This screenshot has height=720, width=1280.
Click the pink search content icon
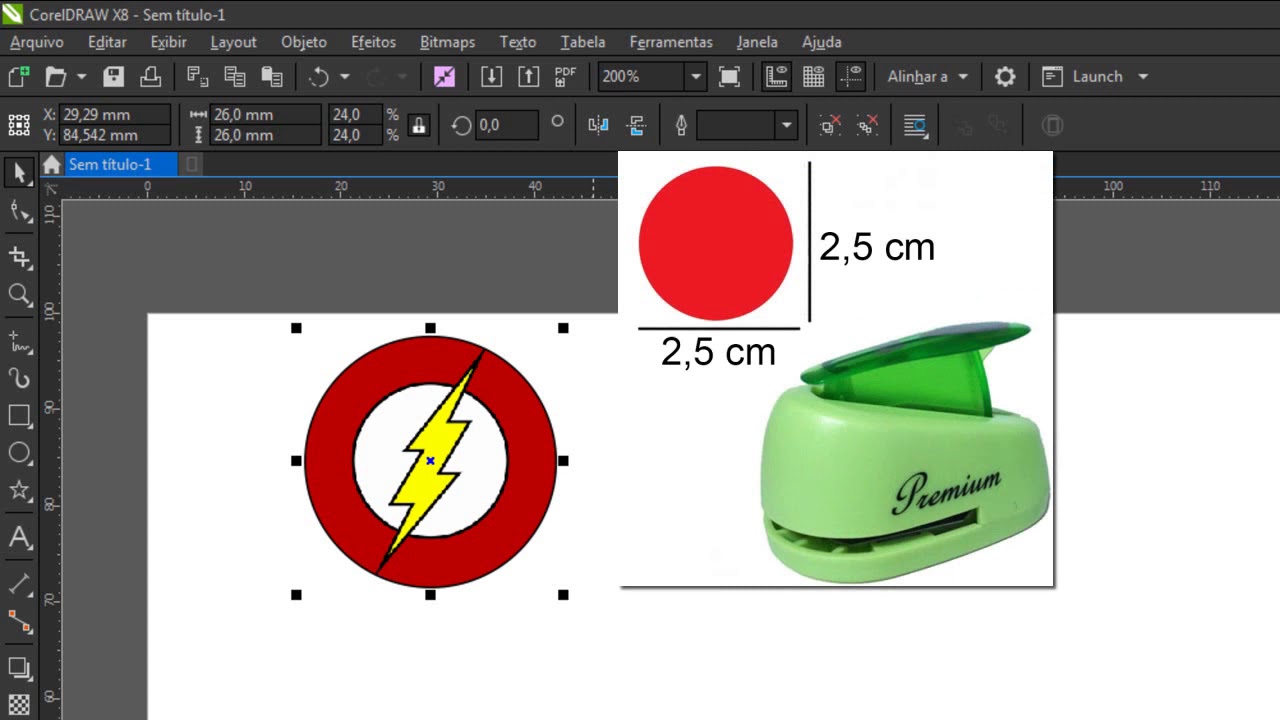tap(444, 76)
